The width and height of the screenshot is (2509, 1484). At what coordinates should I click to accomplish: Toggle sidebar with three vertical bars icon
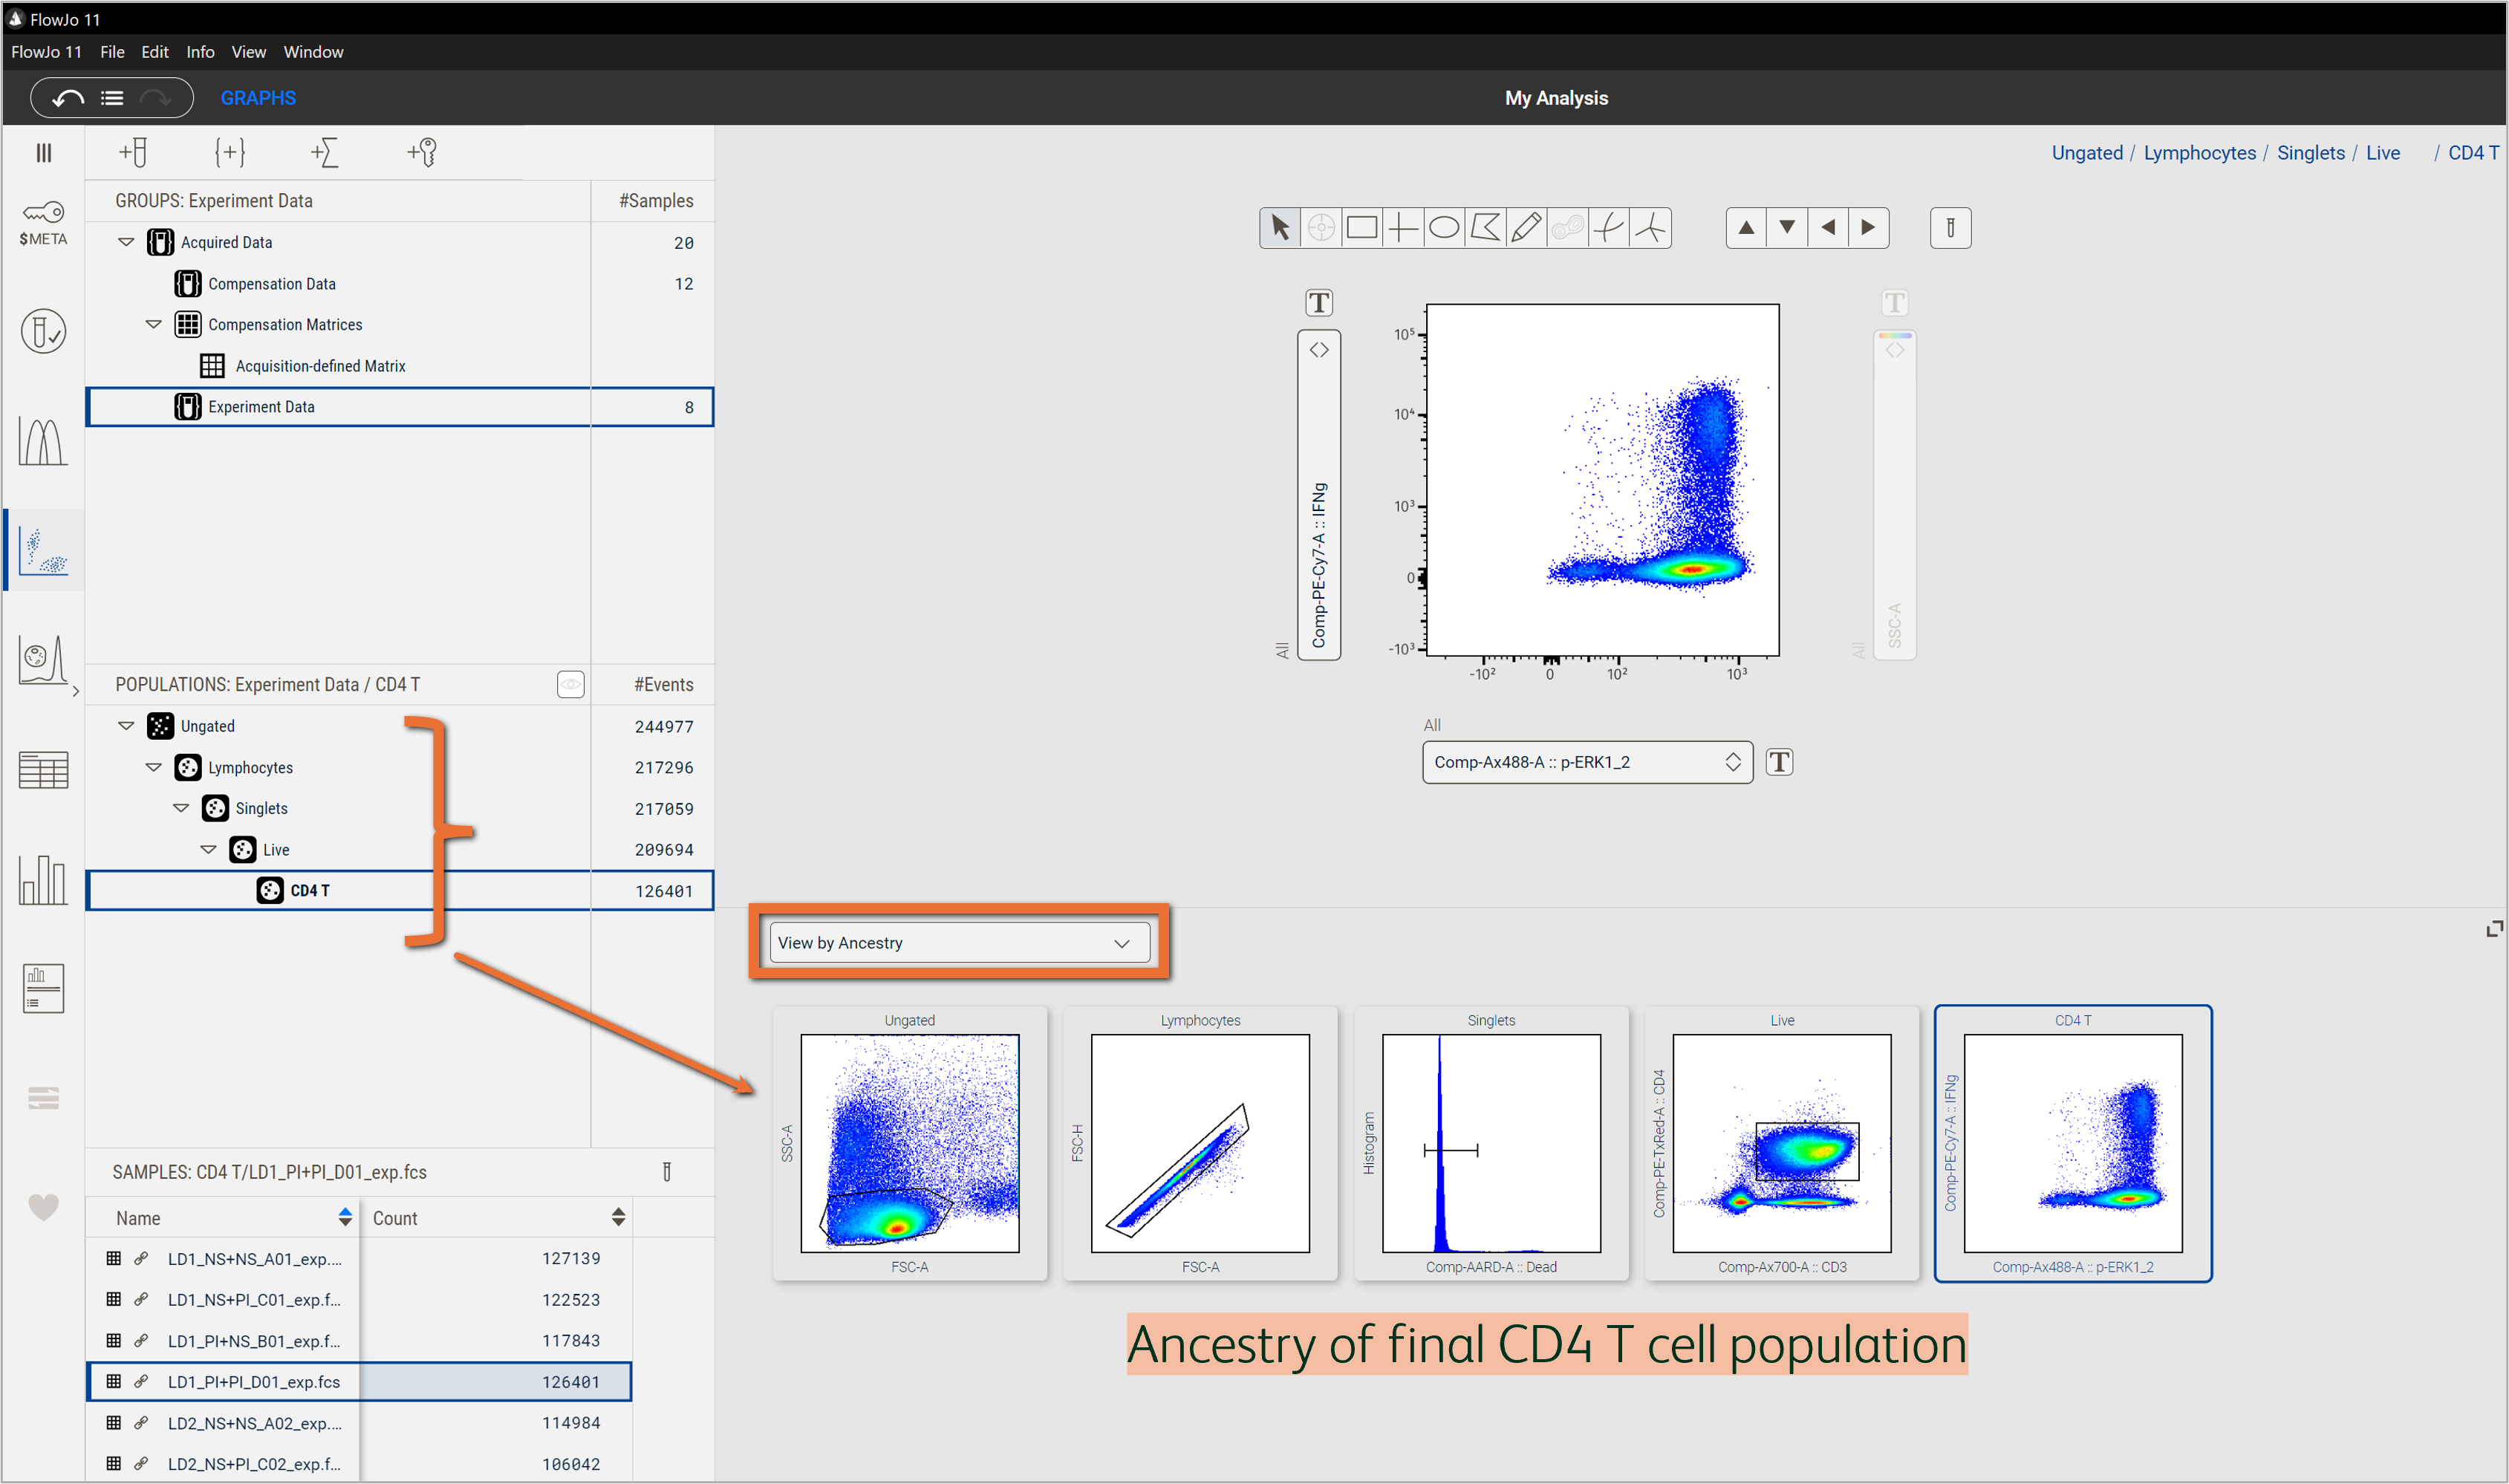(x=43, y=152)
